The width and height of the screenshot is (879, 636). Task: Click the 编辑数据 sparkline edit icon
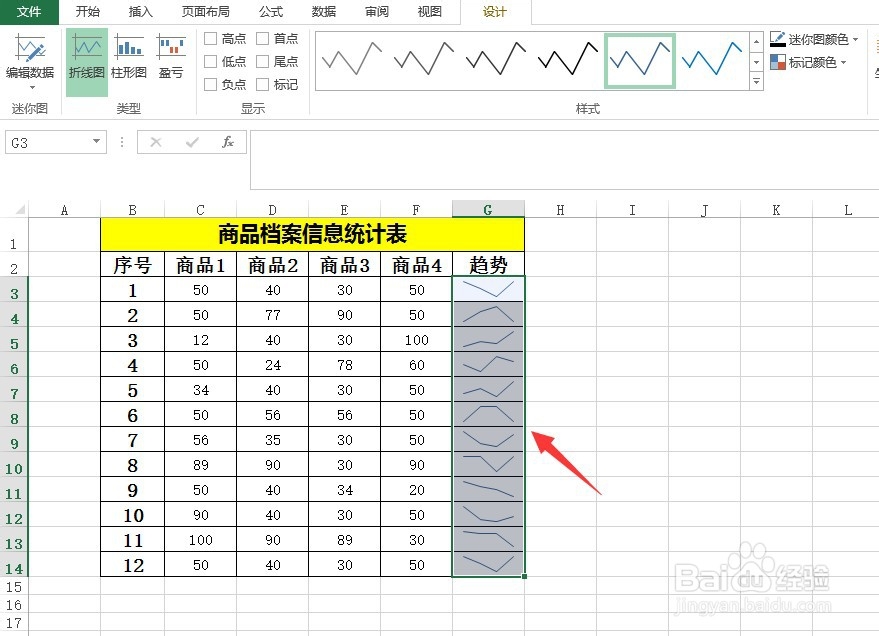30,48
